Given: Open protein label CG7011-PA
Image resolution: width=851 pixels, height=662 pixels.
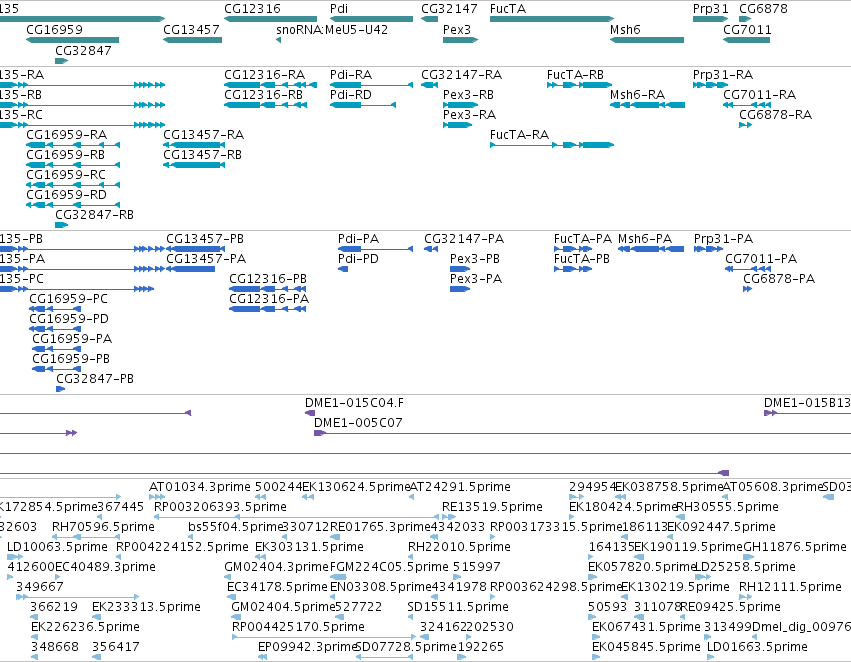Looking at the screenshot, I should (761, 259).
